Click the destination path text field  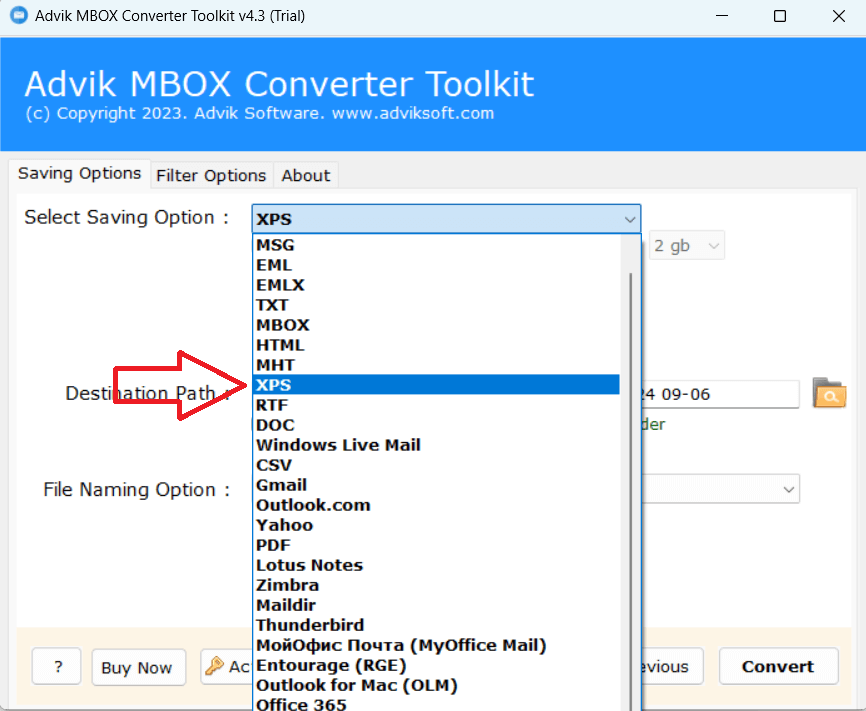pos(720,394)
